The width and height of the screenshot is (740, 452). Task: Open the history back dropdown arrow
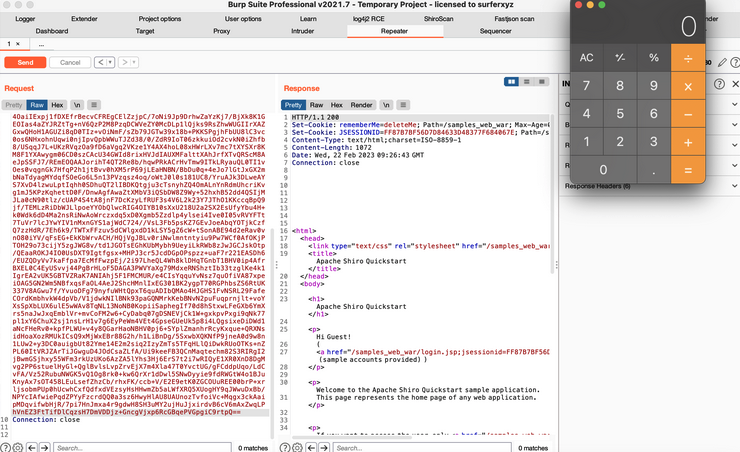click(110, 62)
